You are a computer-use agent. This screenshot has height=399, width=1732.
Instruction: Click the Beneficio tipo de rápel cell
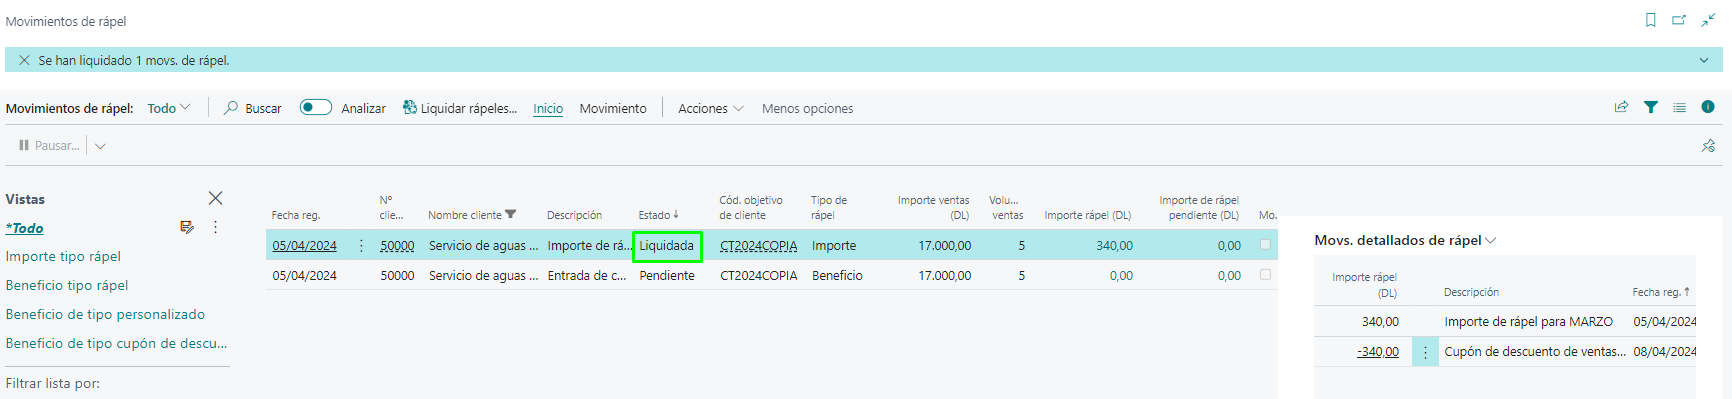tap(837, 276)
